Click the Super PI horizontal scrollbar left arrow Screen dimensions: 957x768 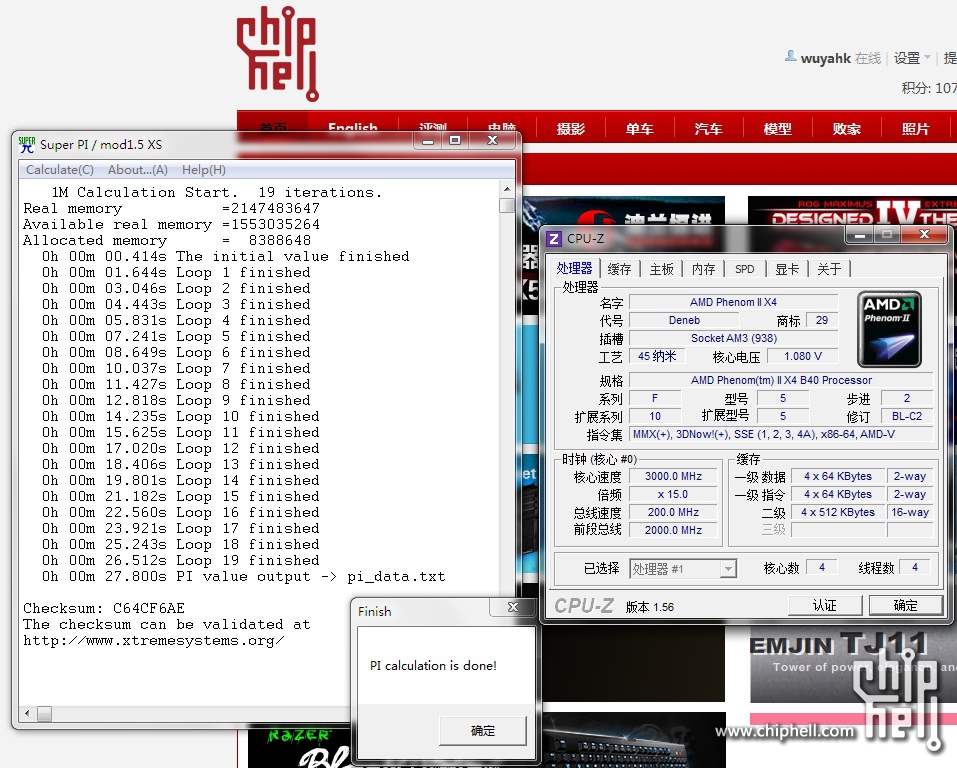point(27,713)
